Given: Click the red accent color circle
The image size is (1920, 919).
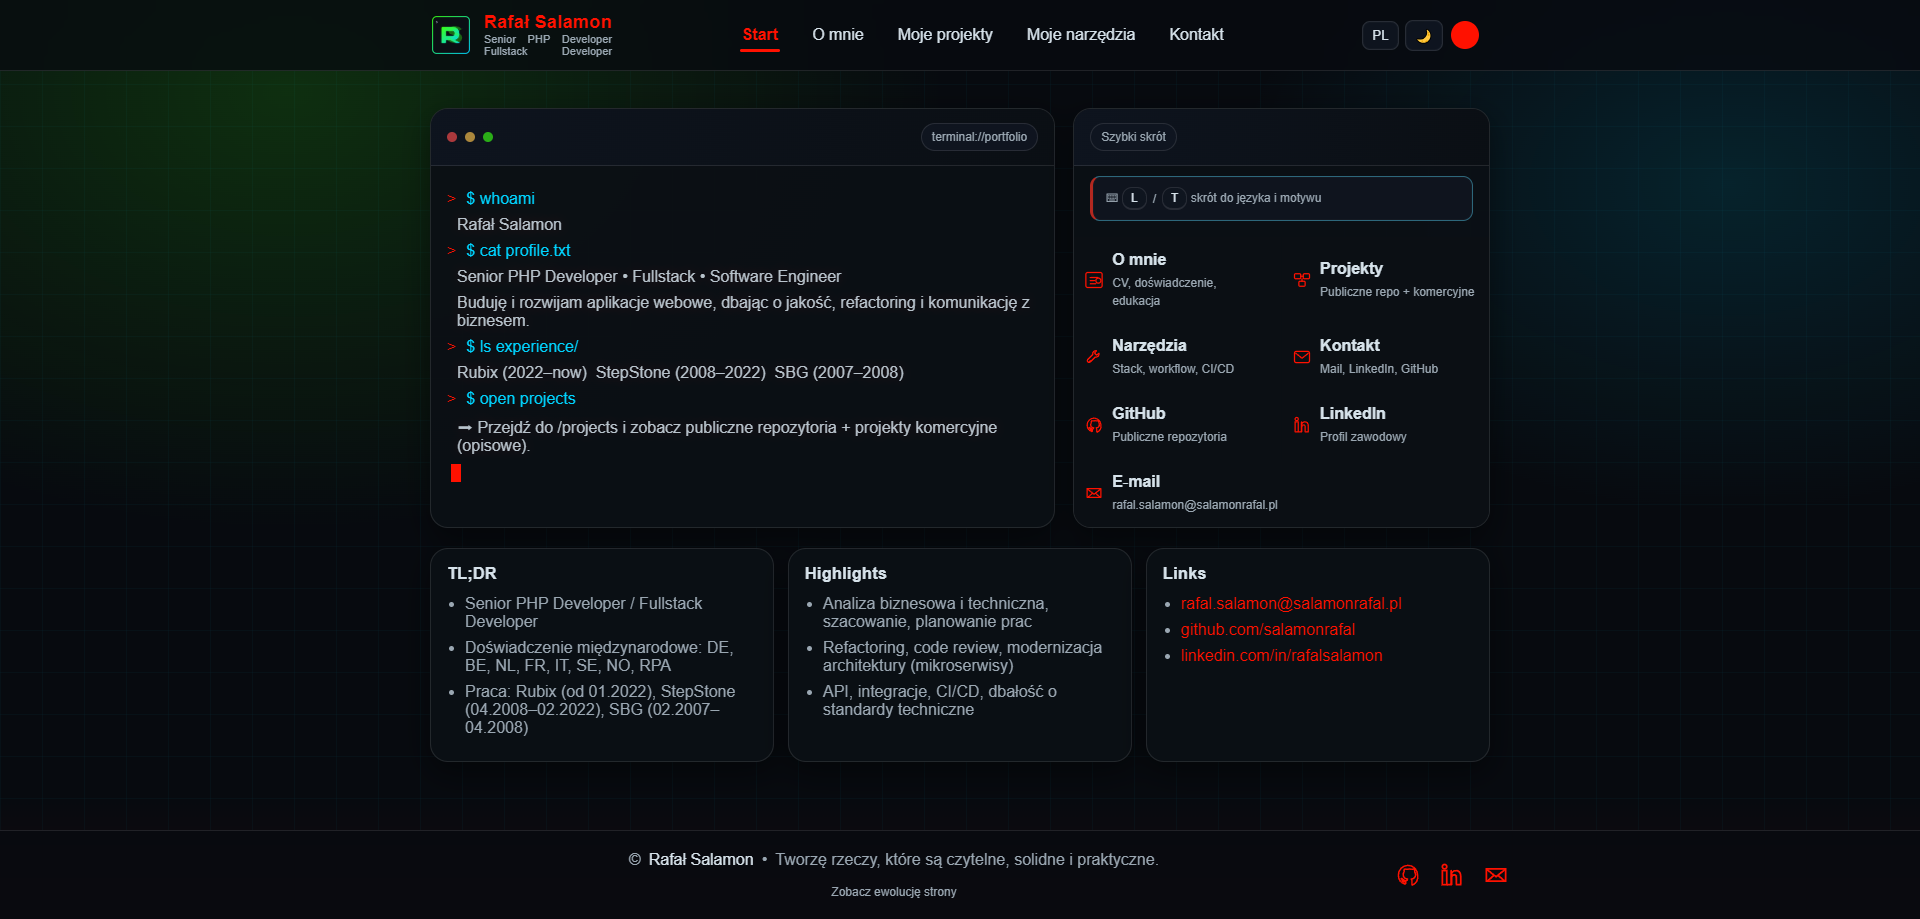Looking at the screenshot, I should (1465, 36).
